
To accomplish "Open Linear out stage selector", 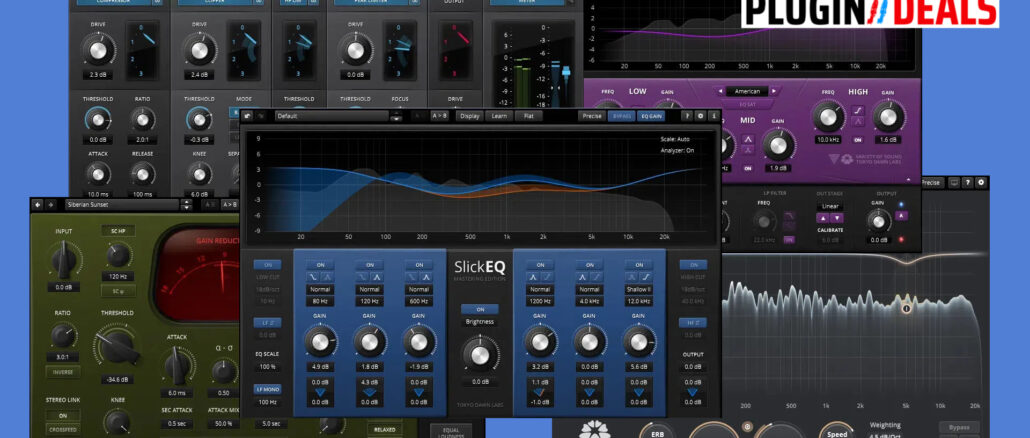I will [830, 206].
